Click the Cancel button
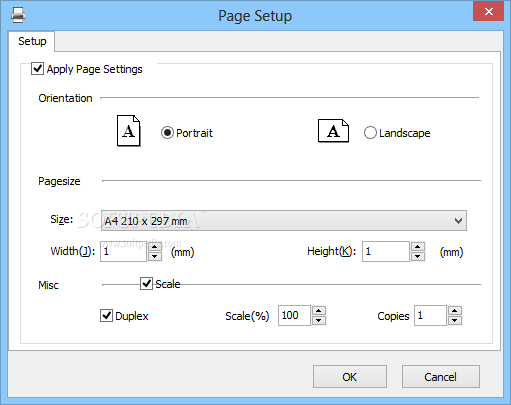The height and width of the screenshot is (405, 511). coord(441,377)
